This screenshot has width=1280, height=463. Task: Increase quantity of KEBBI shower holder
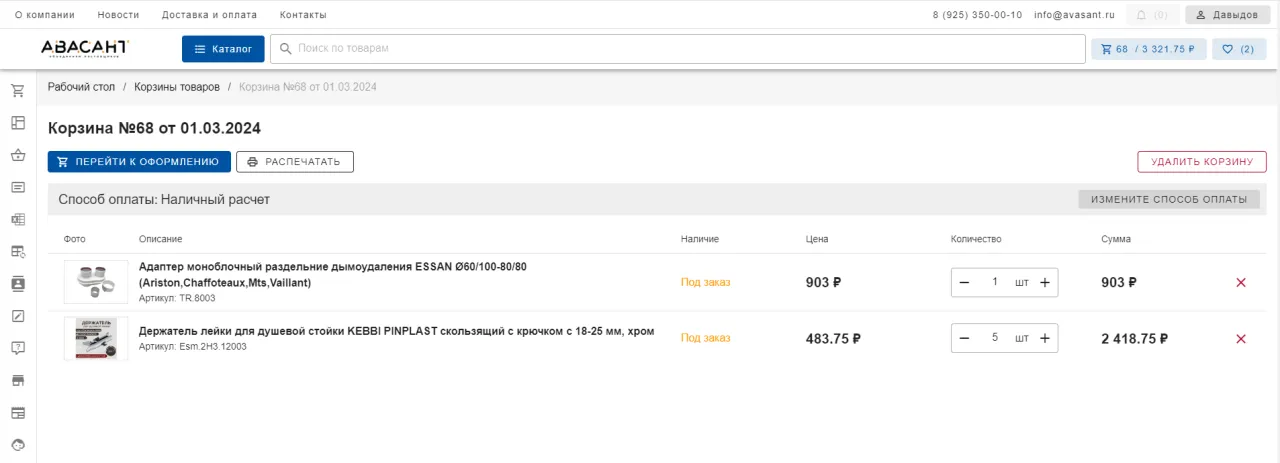point(1044,339)
